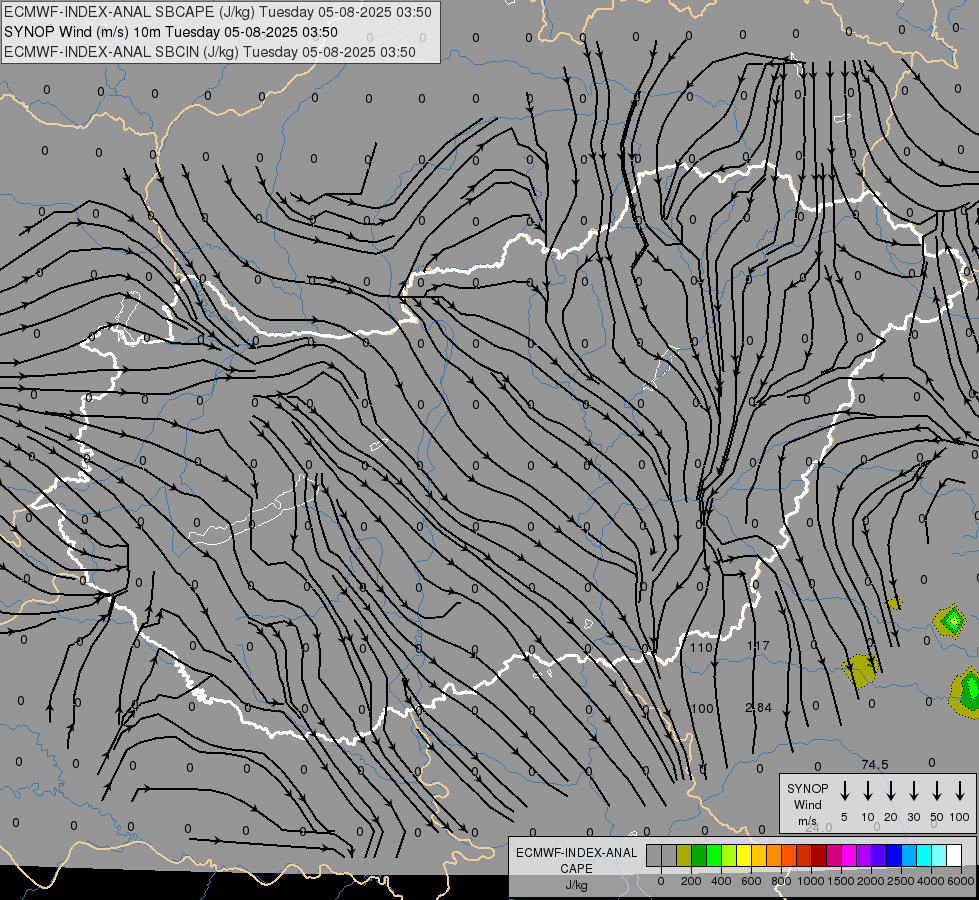The width and height of the screenshot is (979, 900).
Task: Click the '200' tick label on CAPE scale
Action: click(x=691, y=881)
